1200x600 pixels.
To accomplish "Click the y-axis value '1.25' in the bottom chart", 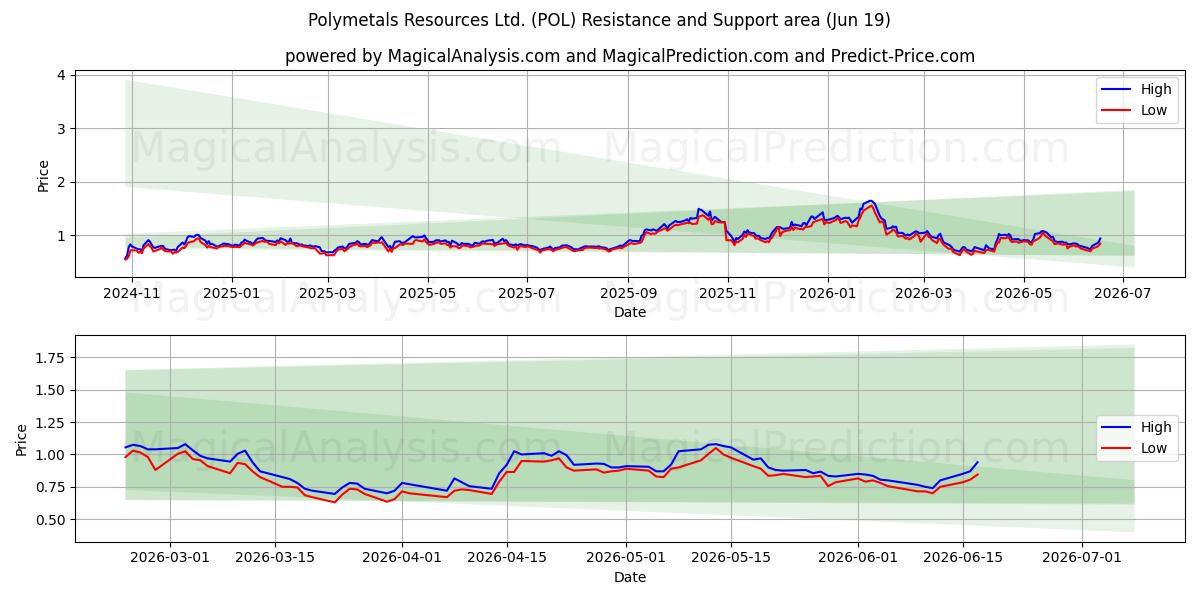I will pos(50,423).
